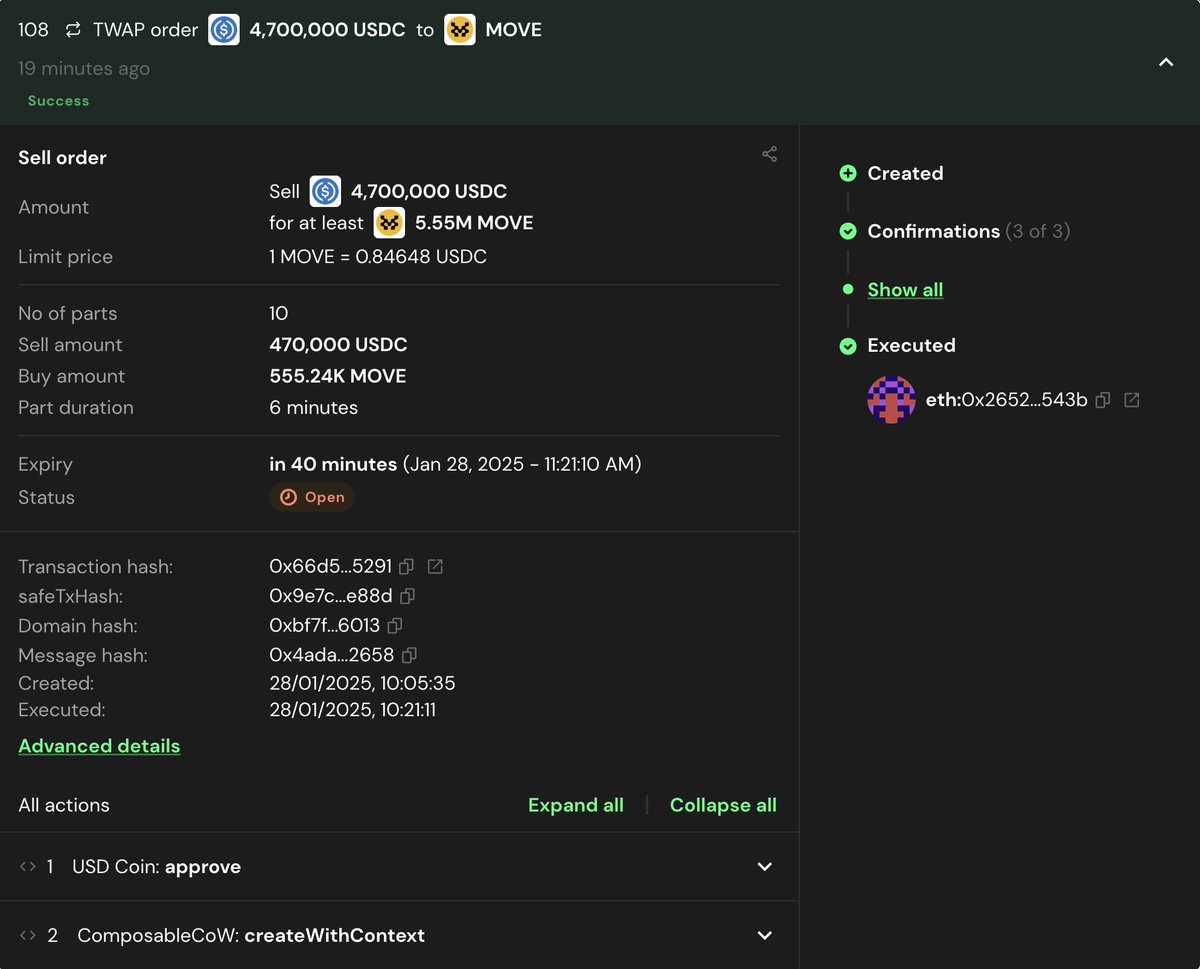The width and height of the screenshot is (1200, 969).
Task: Click the Executed step checkmark icon
Action: point(848,346)
